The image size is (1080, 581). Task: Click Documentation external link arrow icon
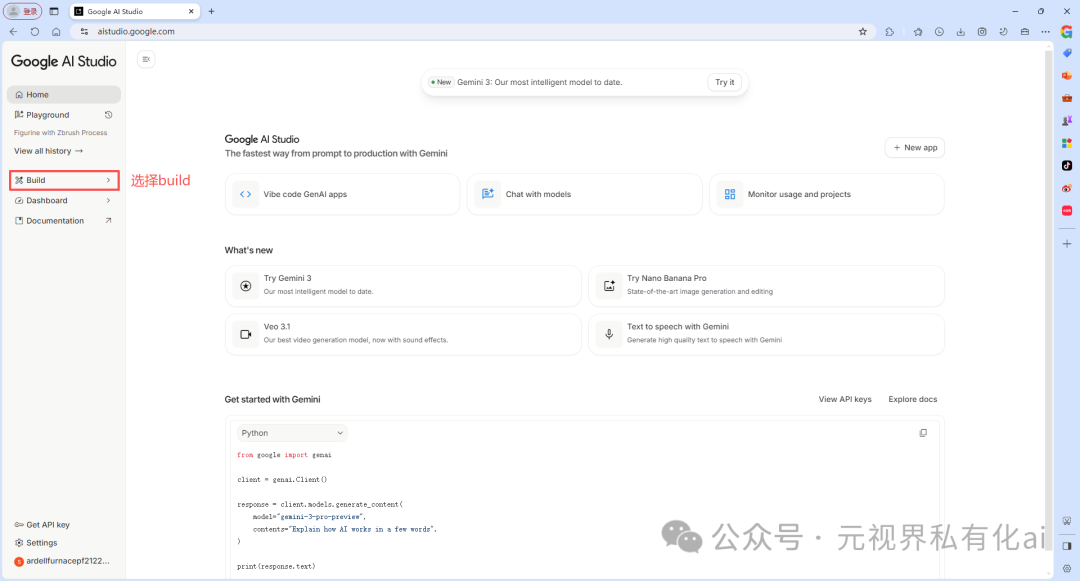click(108, 221)
